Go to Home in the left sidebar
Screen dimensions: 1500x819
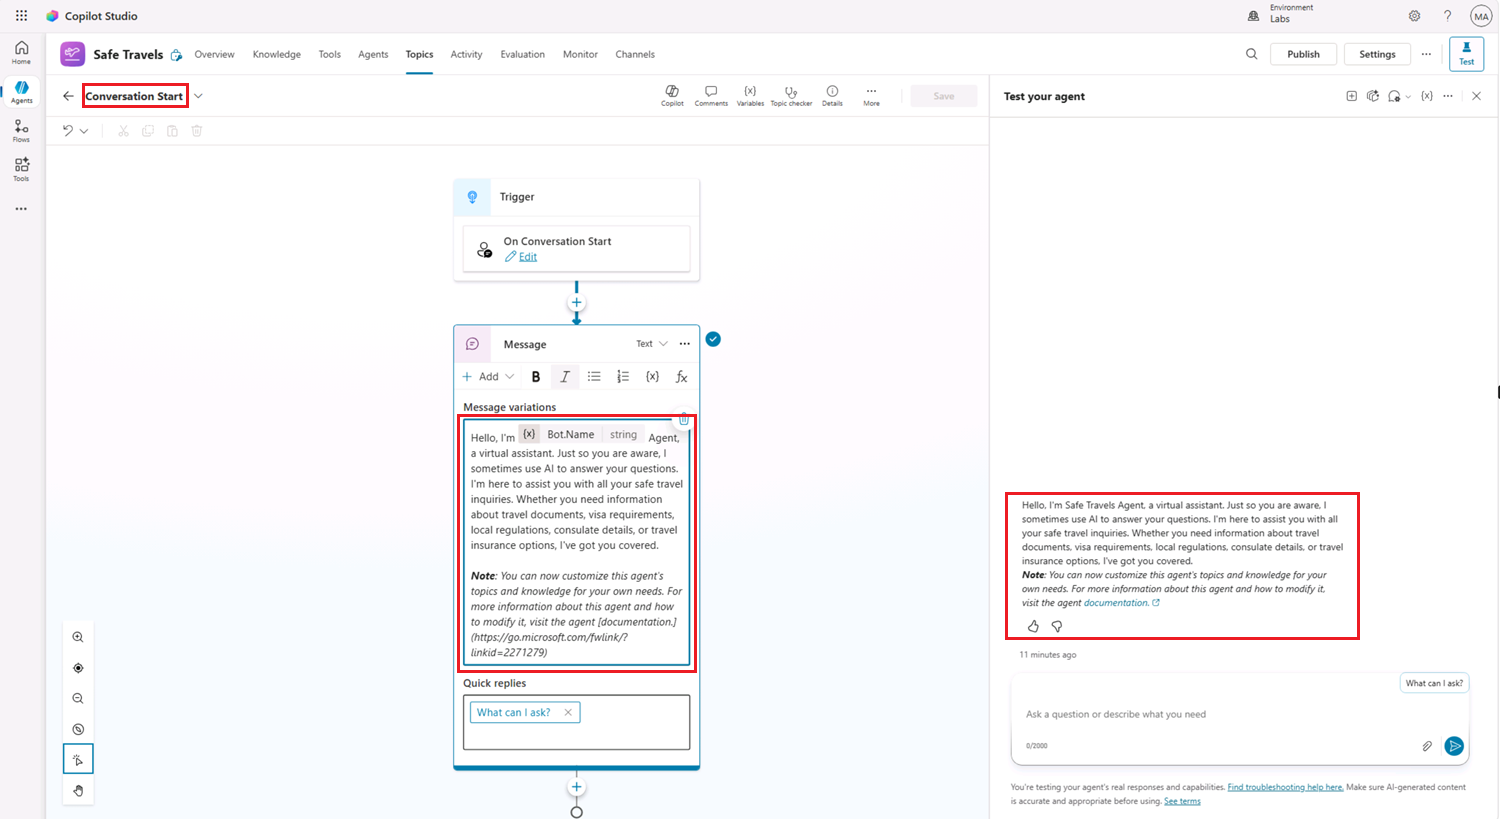coord(21,53)
